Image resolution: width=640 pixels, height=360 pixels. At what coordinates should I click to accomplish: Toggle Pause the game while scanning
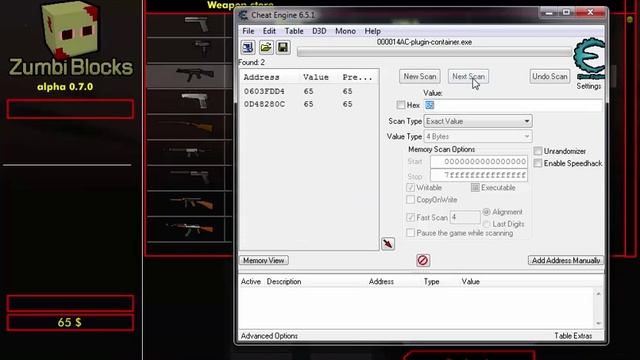411,233
